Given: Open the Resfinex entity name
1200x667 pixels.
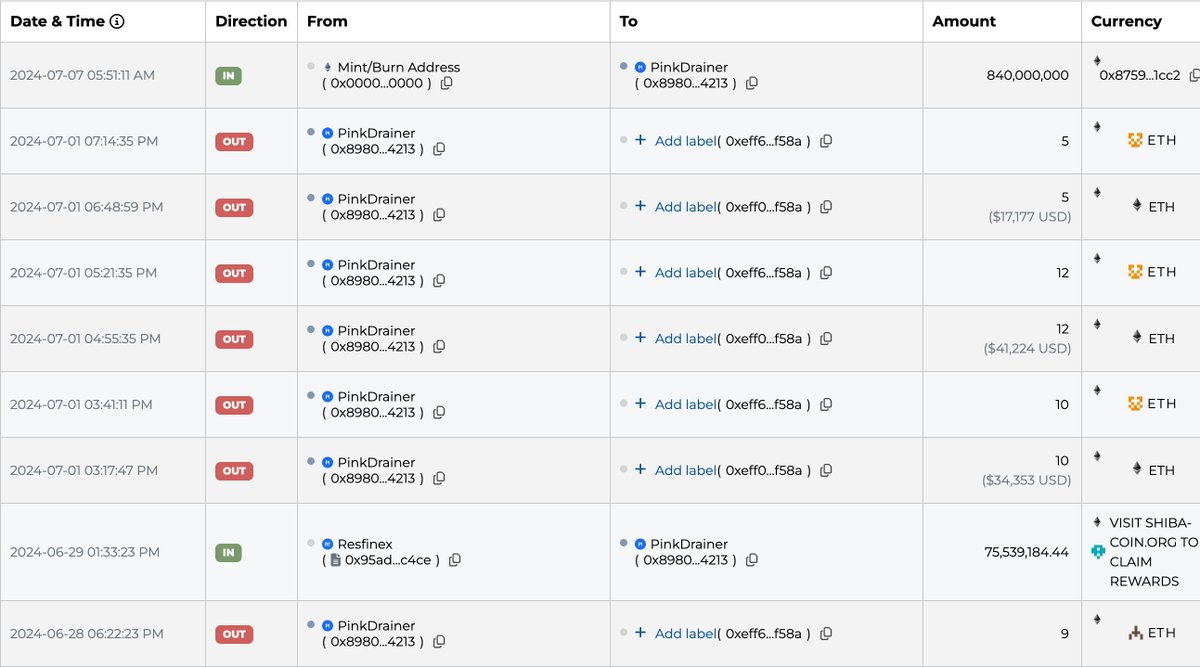Looking at the screenshot, I should 367,544.
